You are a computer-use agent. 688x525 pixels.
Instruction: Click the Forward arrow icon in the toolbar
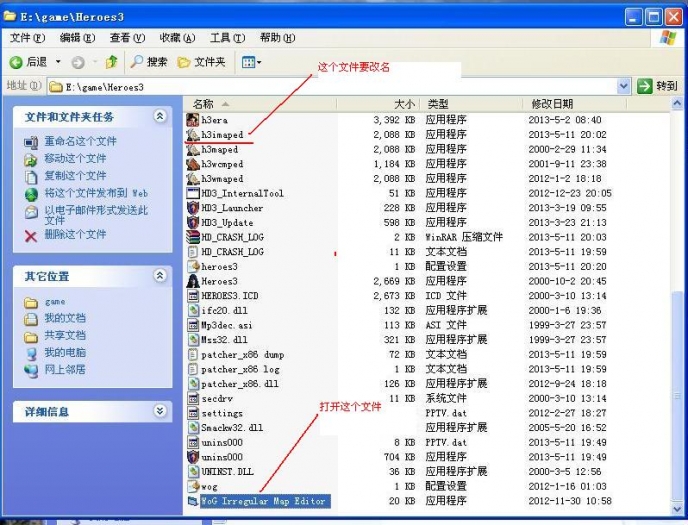(x=78, y=63)
